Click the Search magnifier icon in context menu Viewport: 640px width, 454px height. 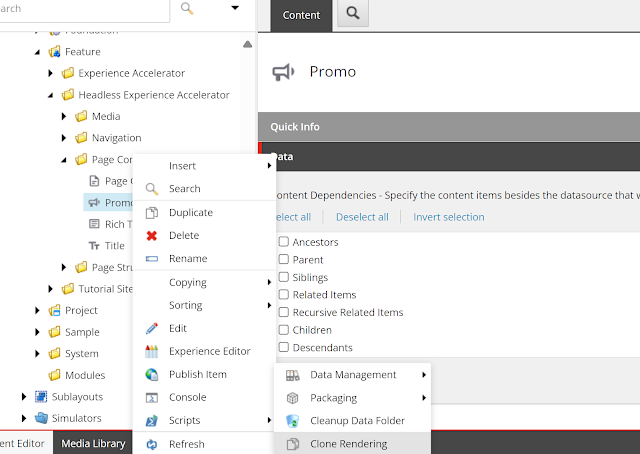click(x=152, y=189)
